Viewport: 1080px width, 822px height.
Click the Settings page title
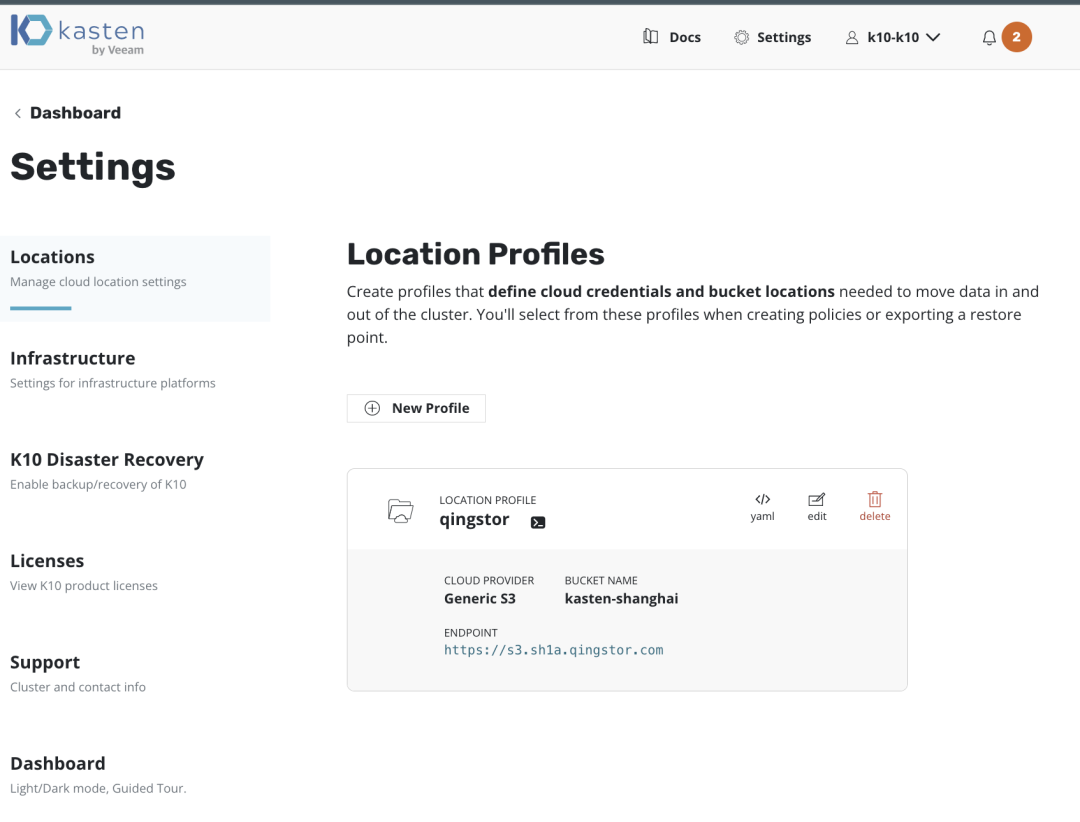click(93, 167)
